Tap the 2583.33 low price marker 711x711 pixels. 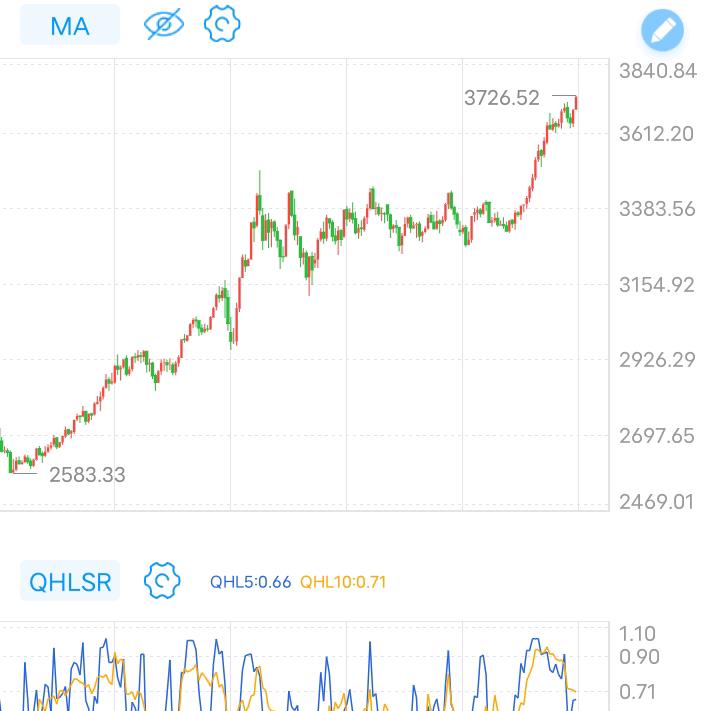[x=88, y=475]
